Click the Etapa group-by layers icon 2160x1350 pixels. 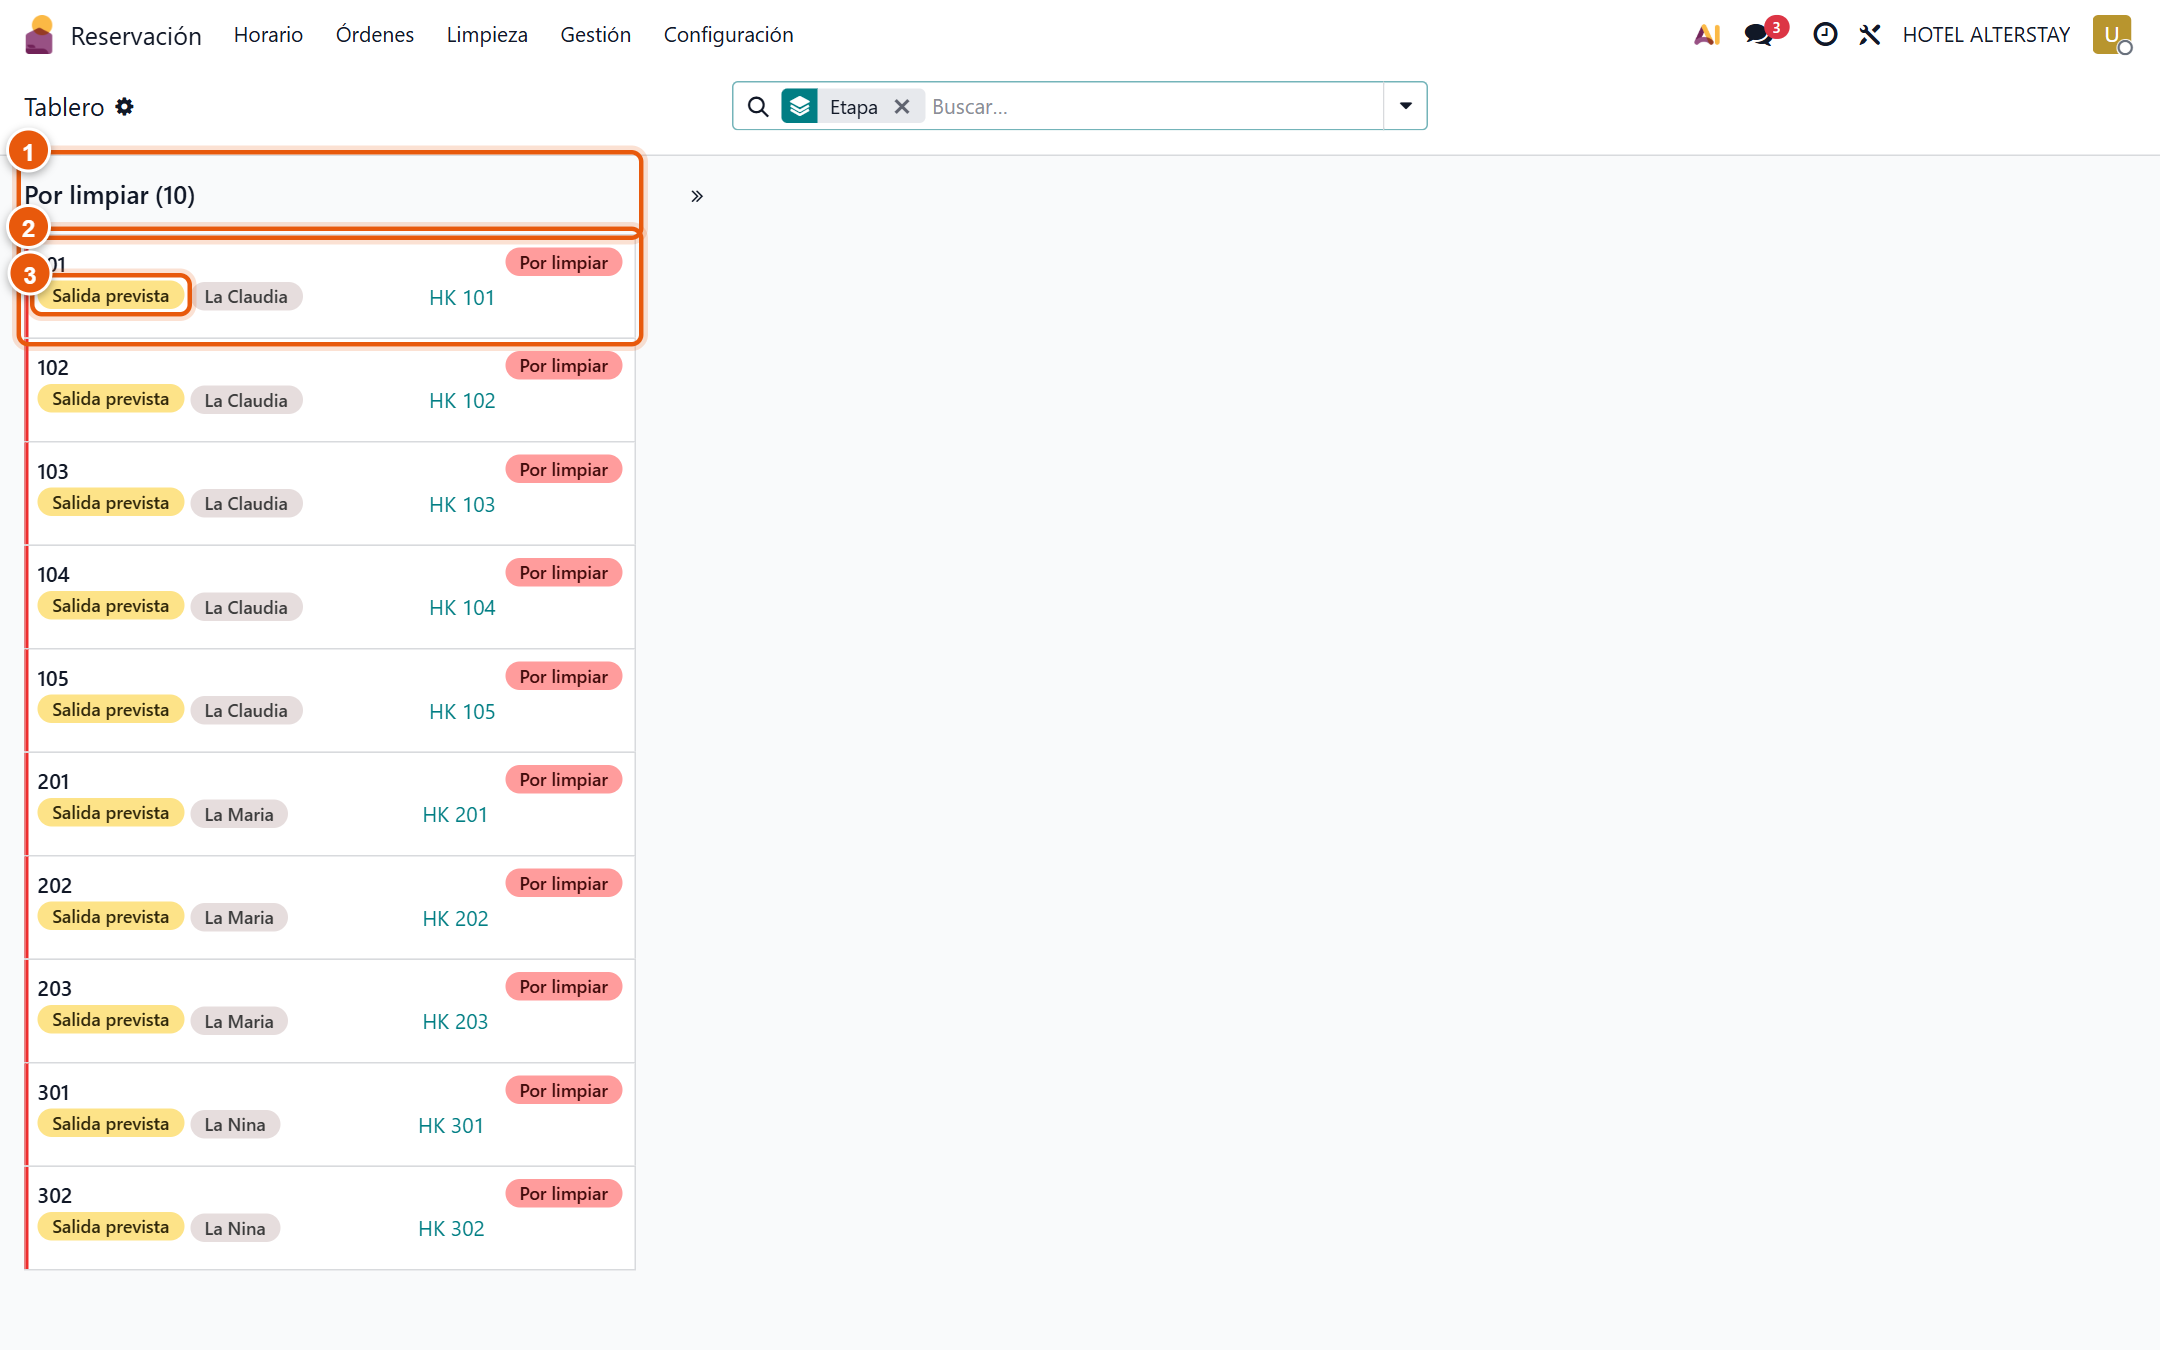click(x=800, y=106)
